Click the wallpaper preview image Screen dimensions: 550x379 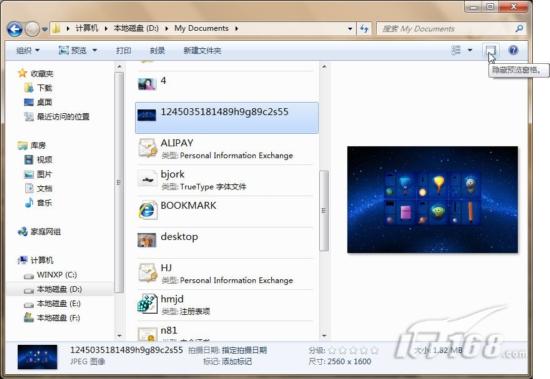(x=432, y=199)
